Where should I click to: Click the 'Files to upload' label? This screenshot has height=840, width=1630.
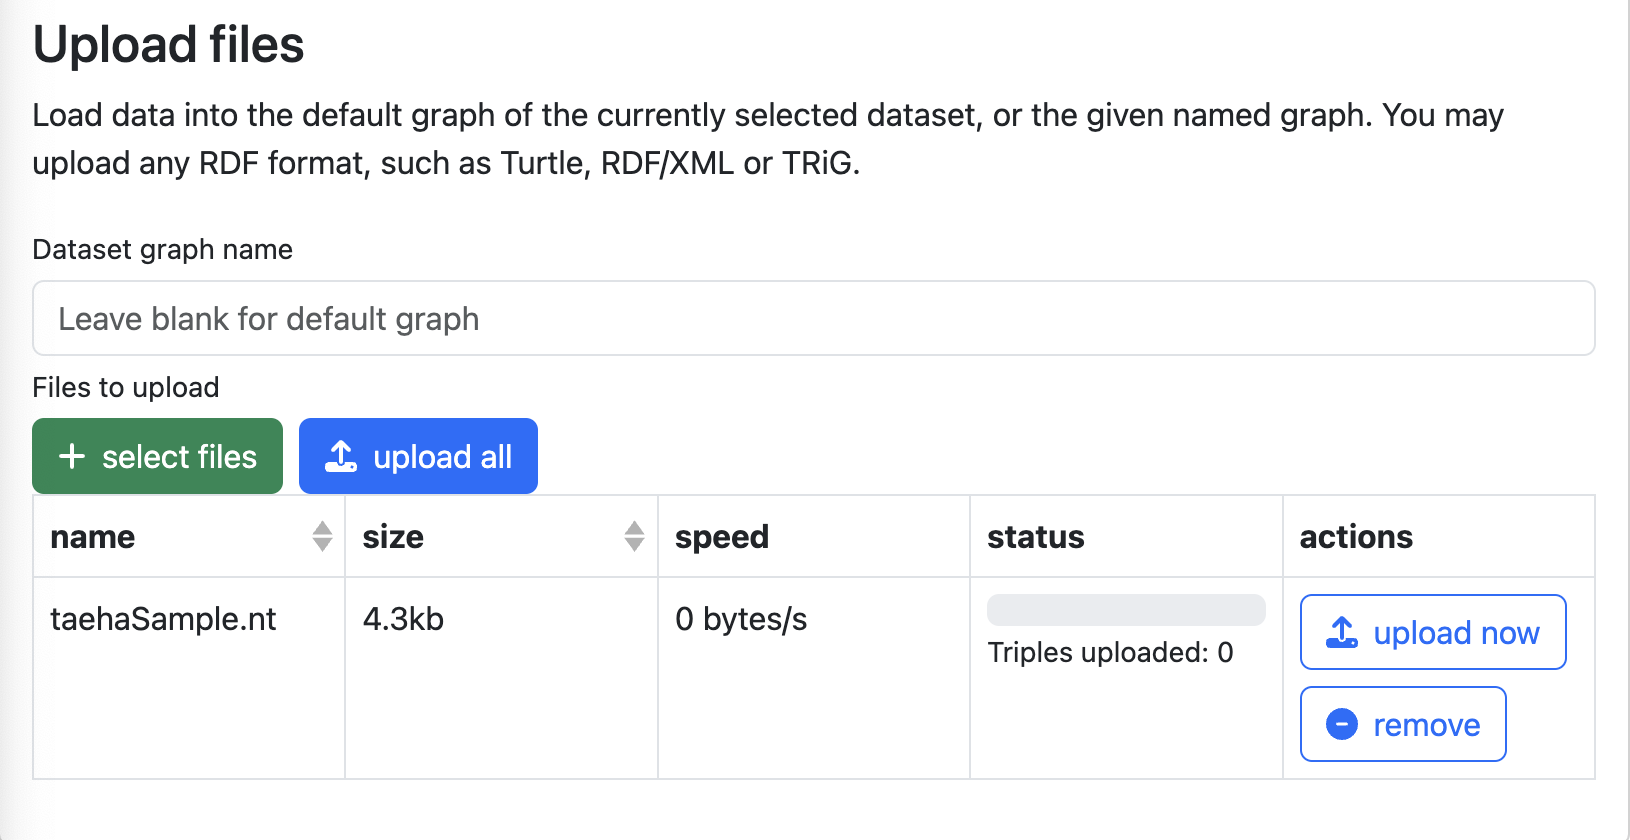click(126, 387)
